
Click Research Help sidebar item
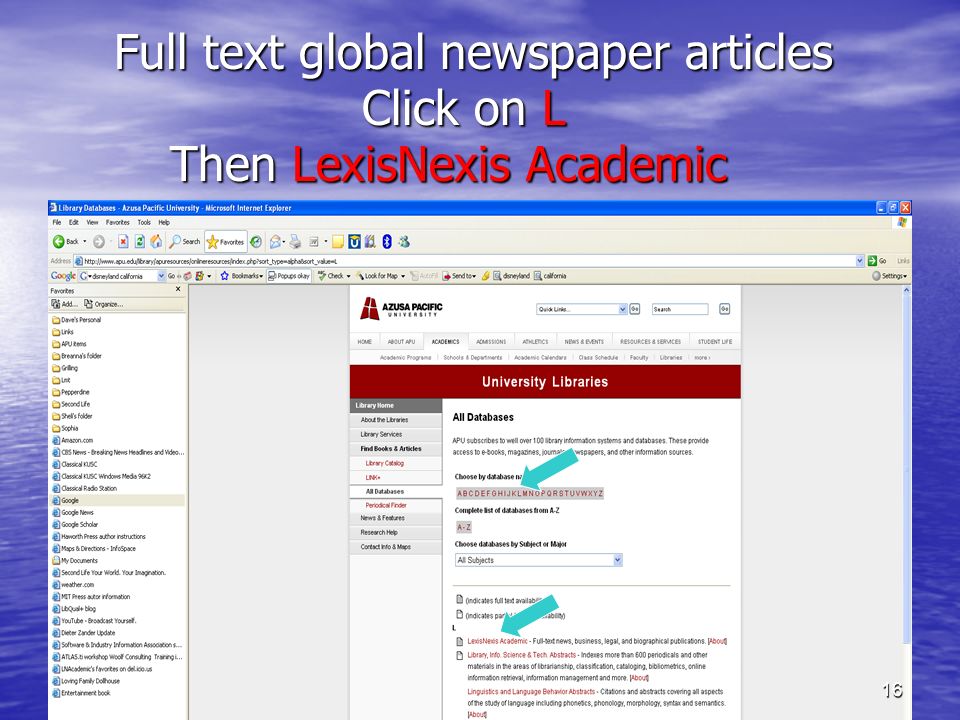pos(396,533)
